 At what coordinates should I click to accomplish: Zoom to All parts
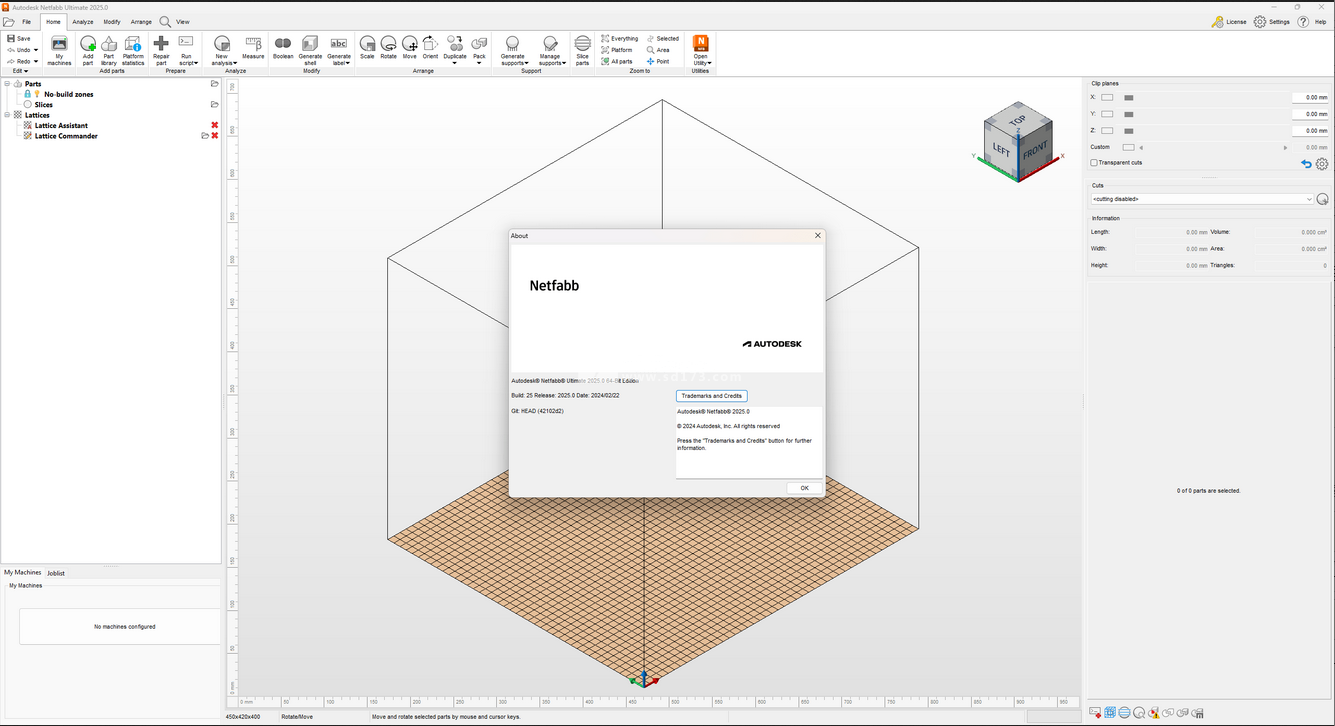616,62
